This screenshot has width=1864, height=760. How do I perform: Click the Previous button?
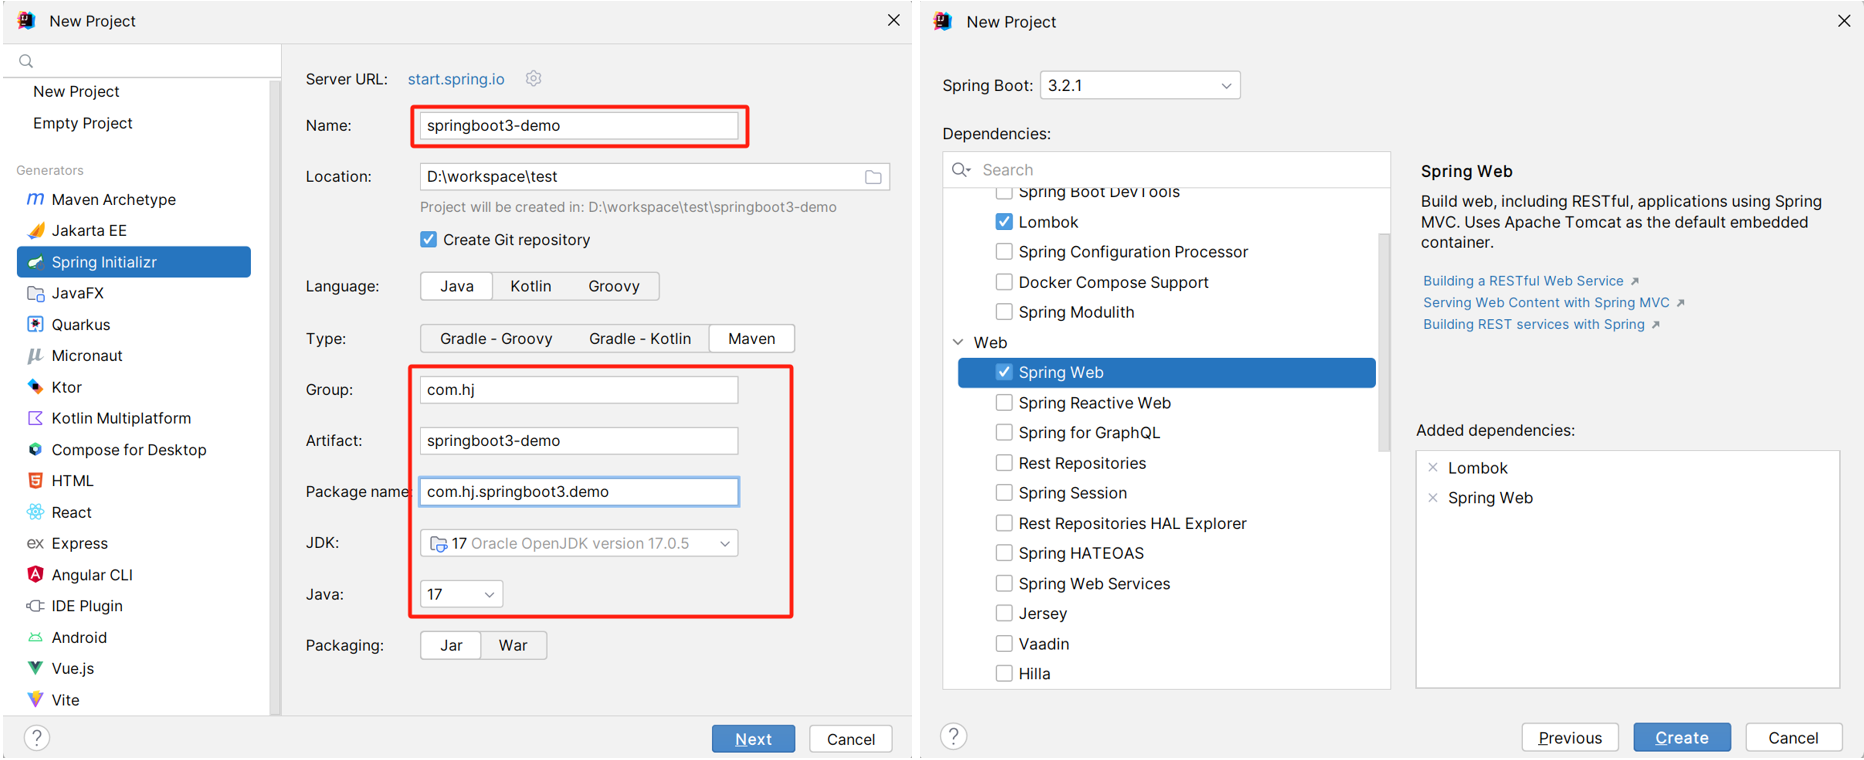pos(1570,737)
